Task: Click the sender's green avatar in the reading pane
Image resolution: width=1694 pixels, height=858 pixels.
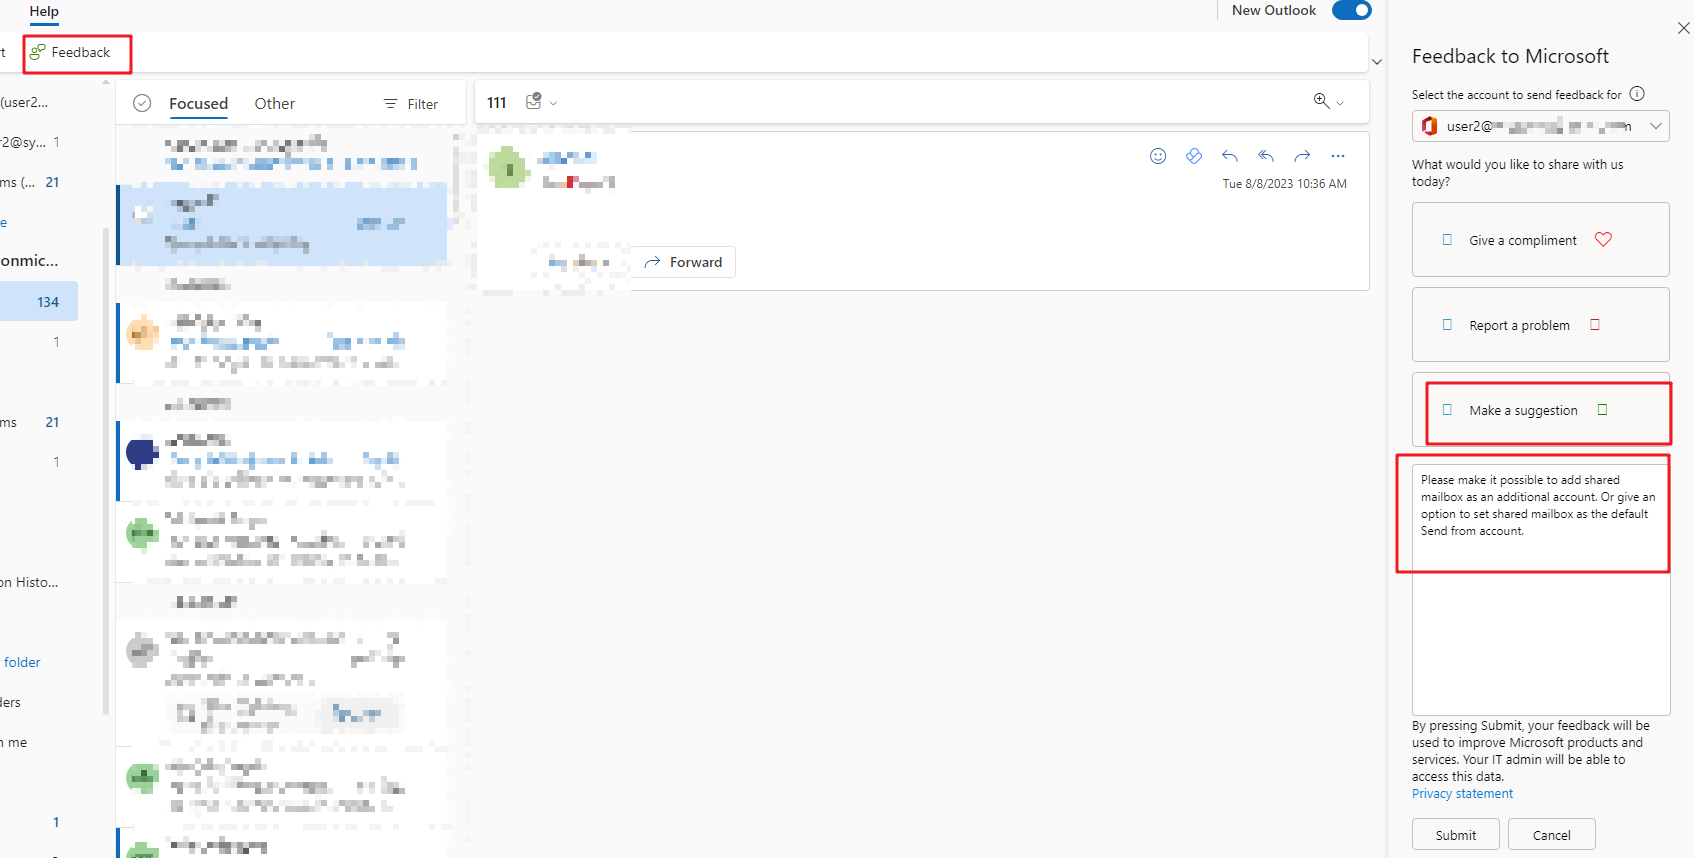Action: point(508,167)
